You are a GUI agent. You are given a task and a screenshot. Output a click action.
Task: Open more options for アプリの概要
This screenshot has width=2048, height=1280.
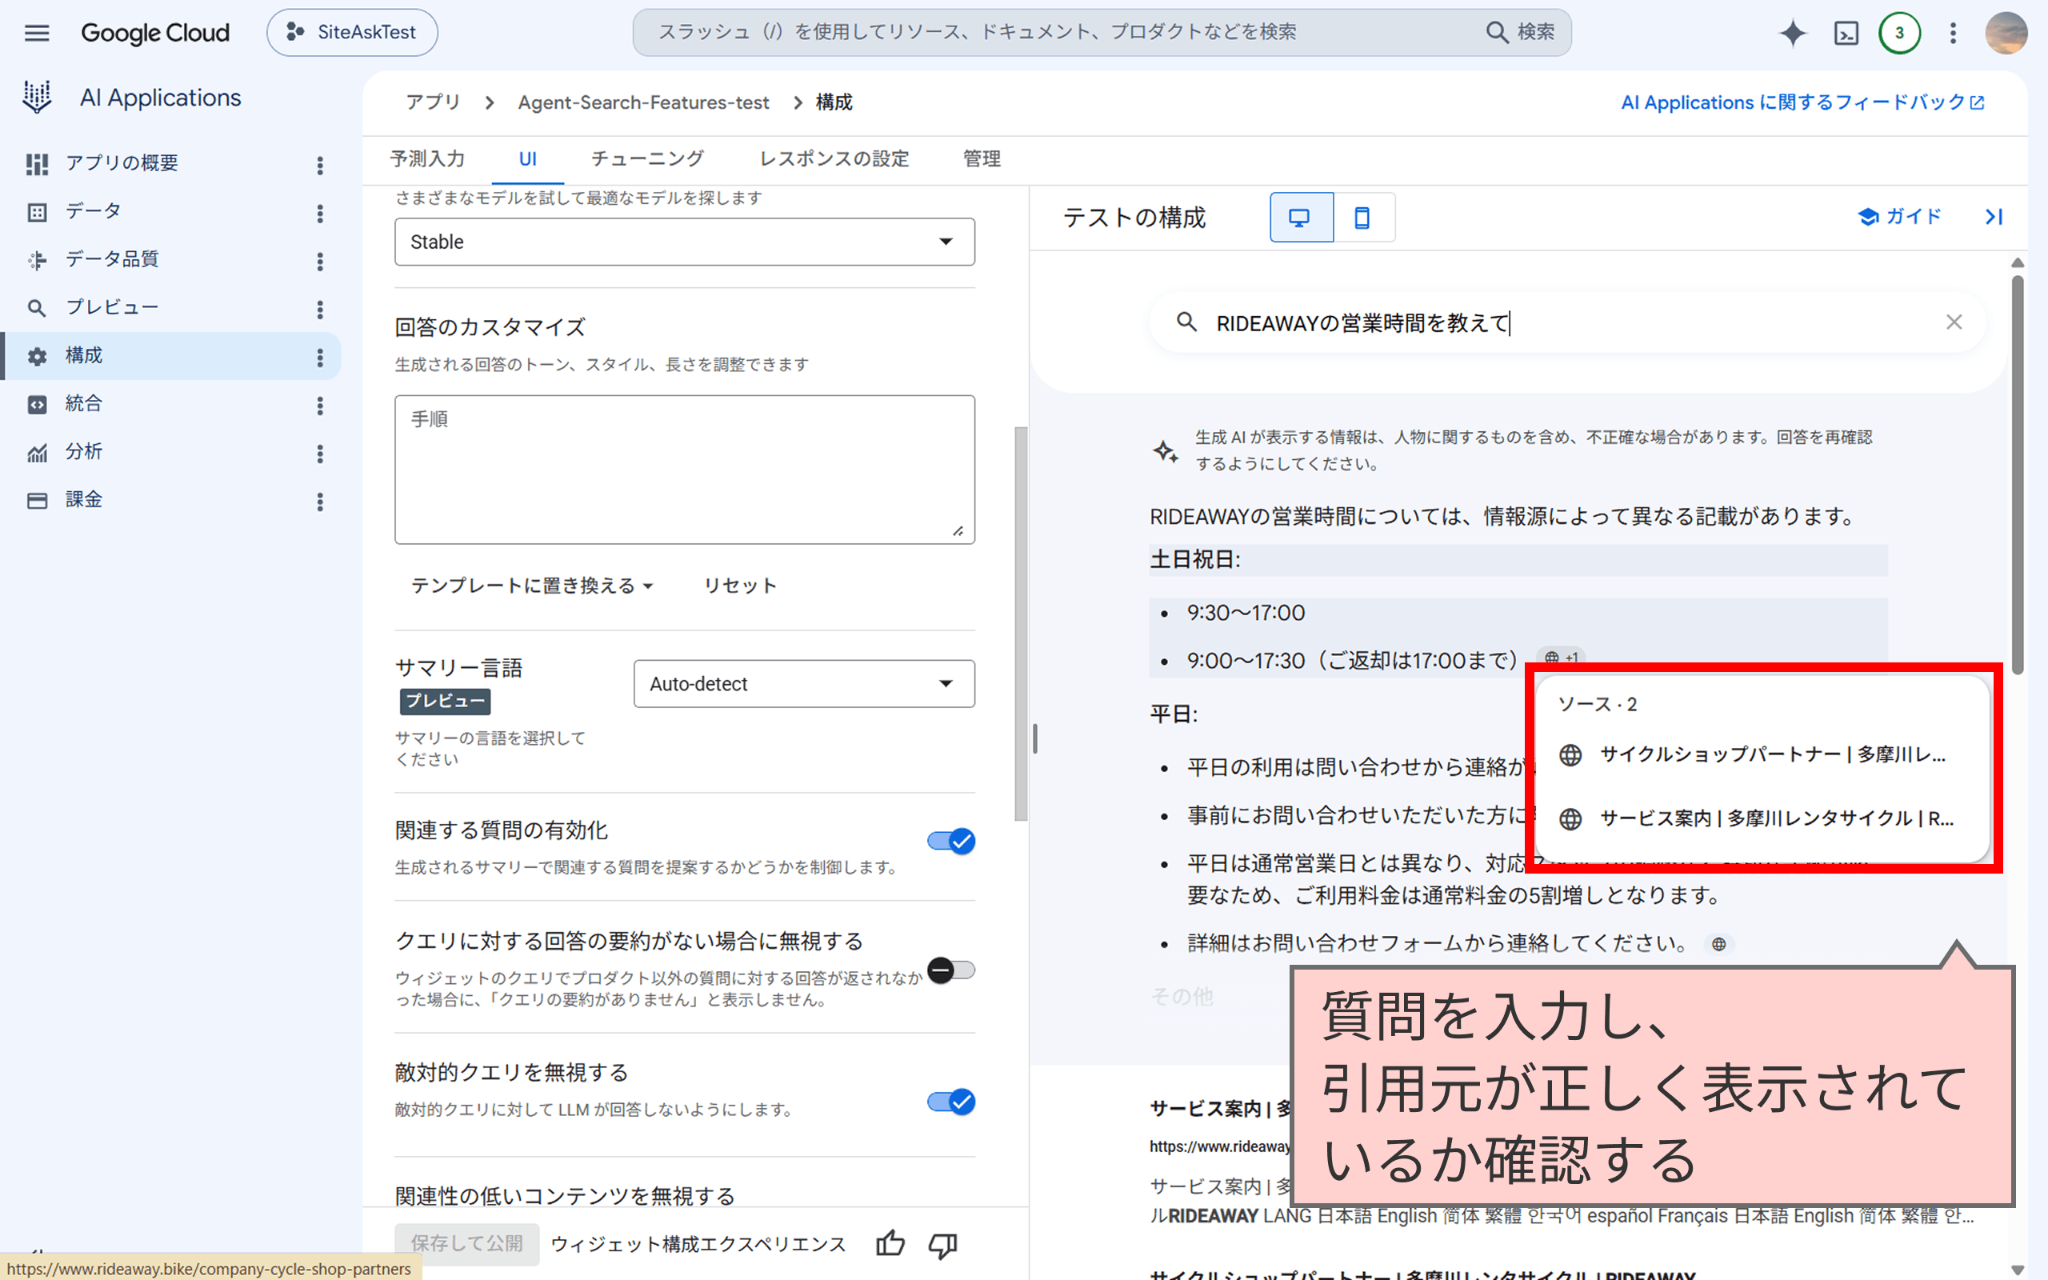(320, 165)
